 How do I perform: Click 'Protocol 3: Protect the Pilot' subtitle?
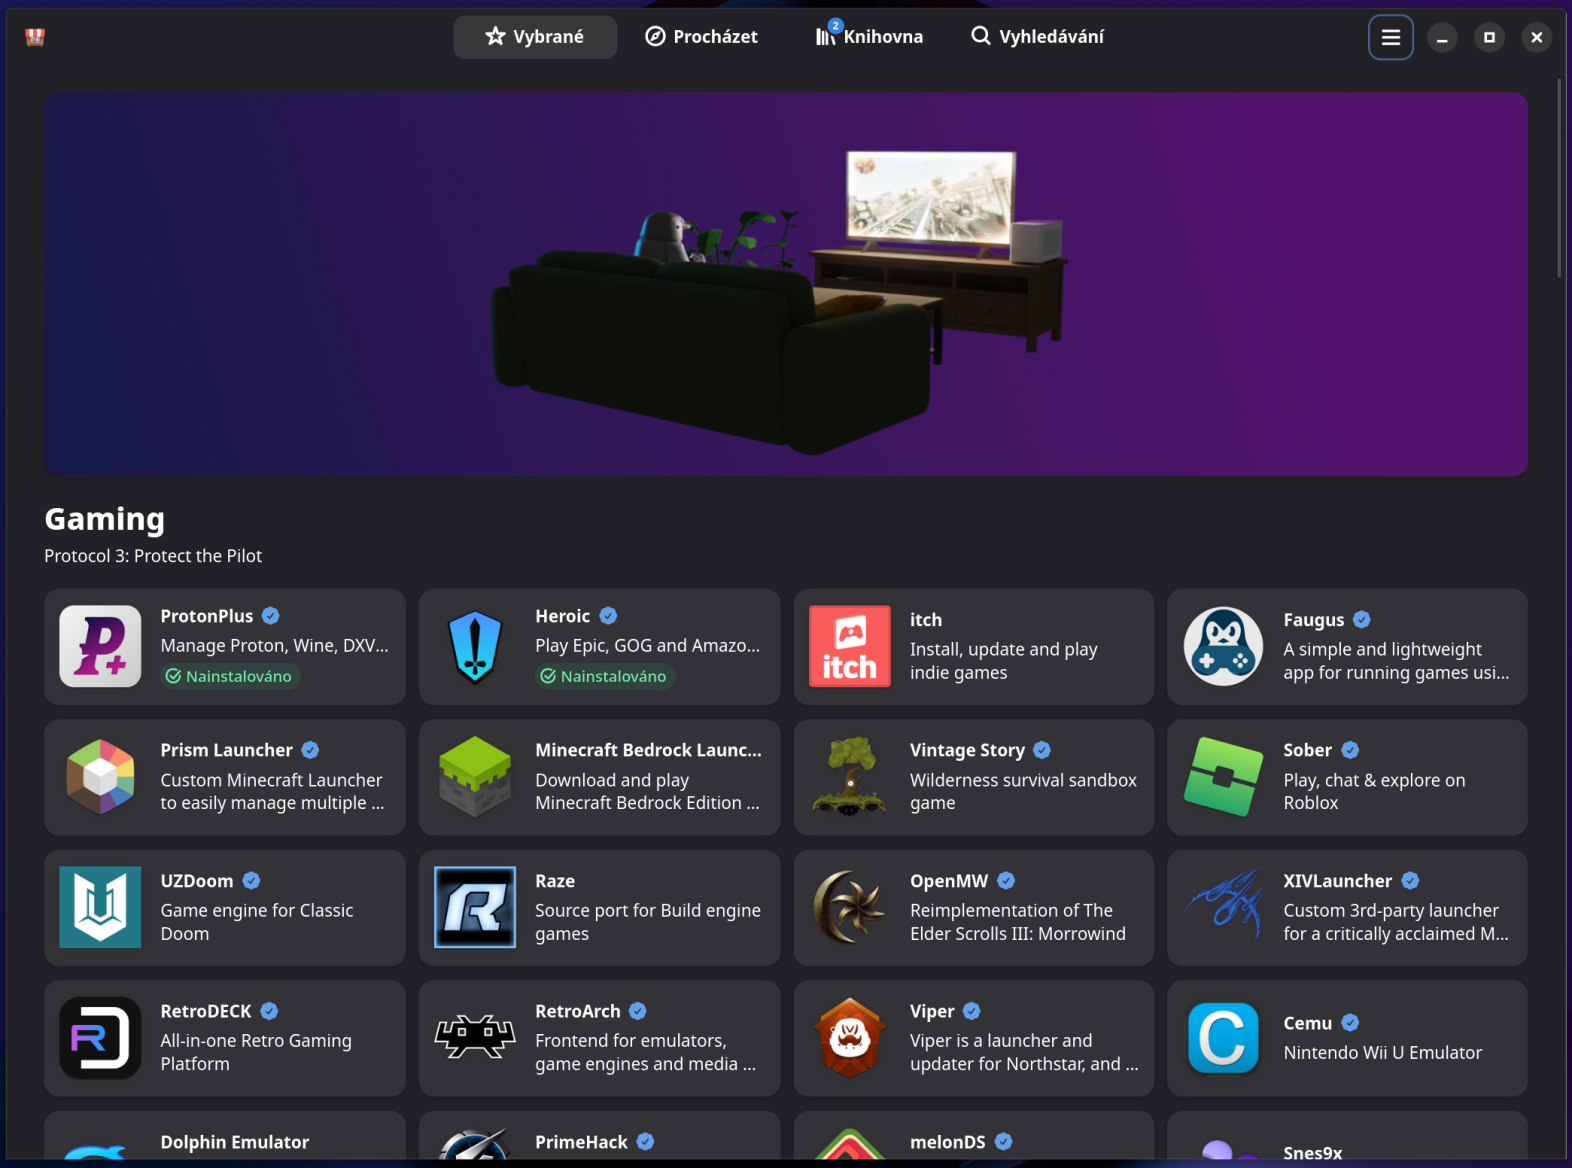click(x=153, y=556)
